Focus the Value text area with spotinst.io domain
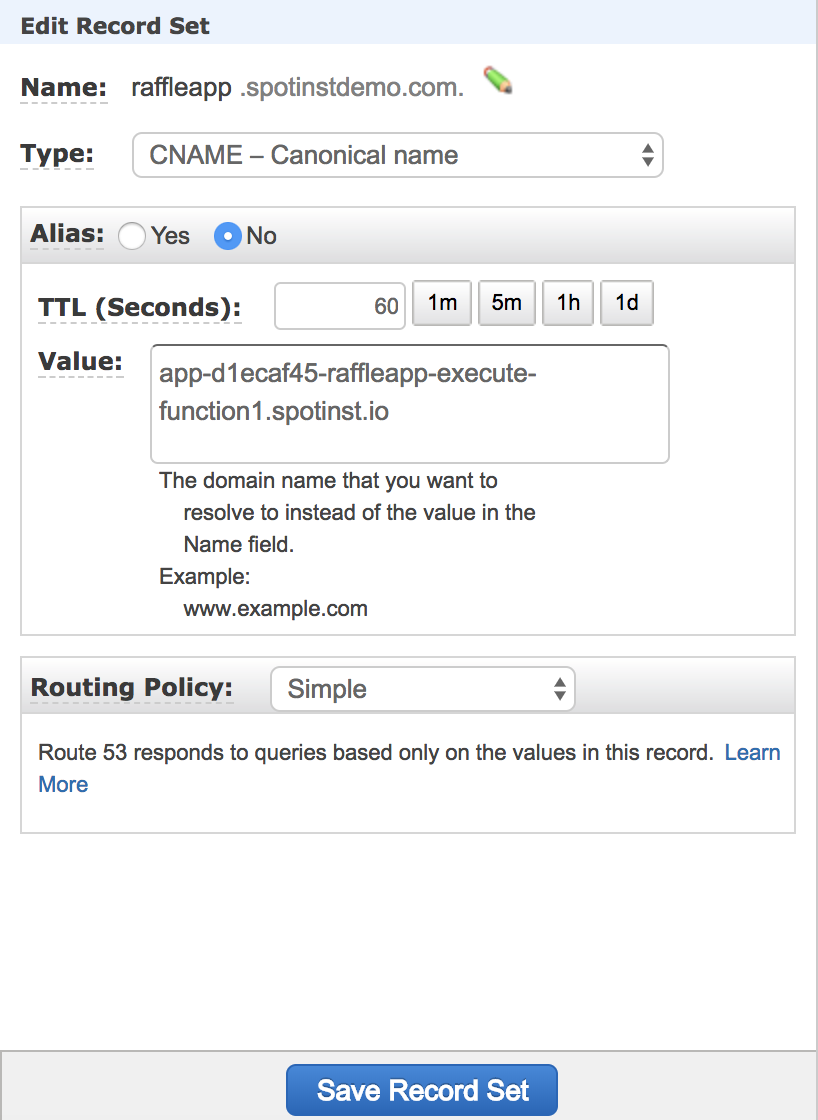Screen dimensions: 818x1120 coord(409,404)
